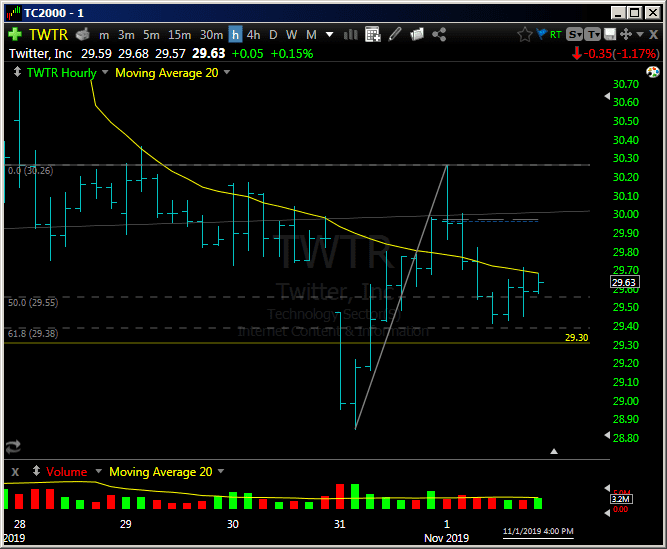This screenshot has width=667, height=549.
Task: Switch to the 3m timeframe
Action: [x=126, y=35]
